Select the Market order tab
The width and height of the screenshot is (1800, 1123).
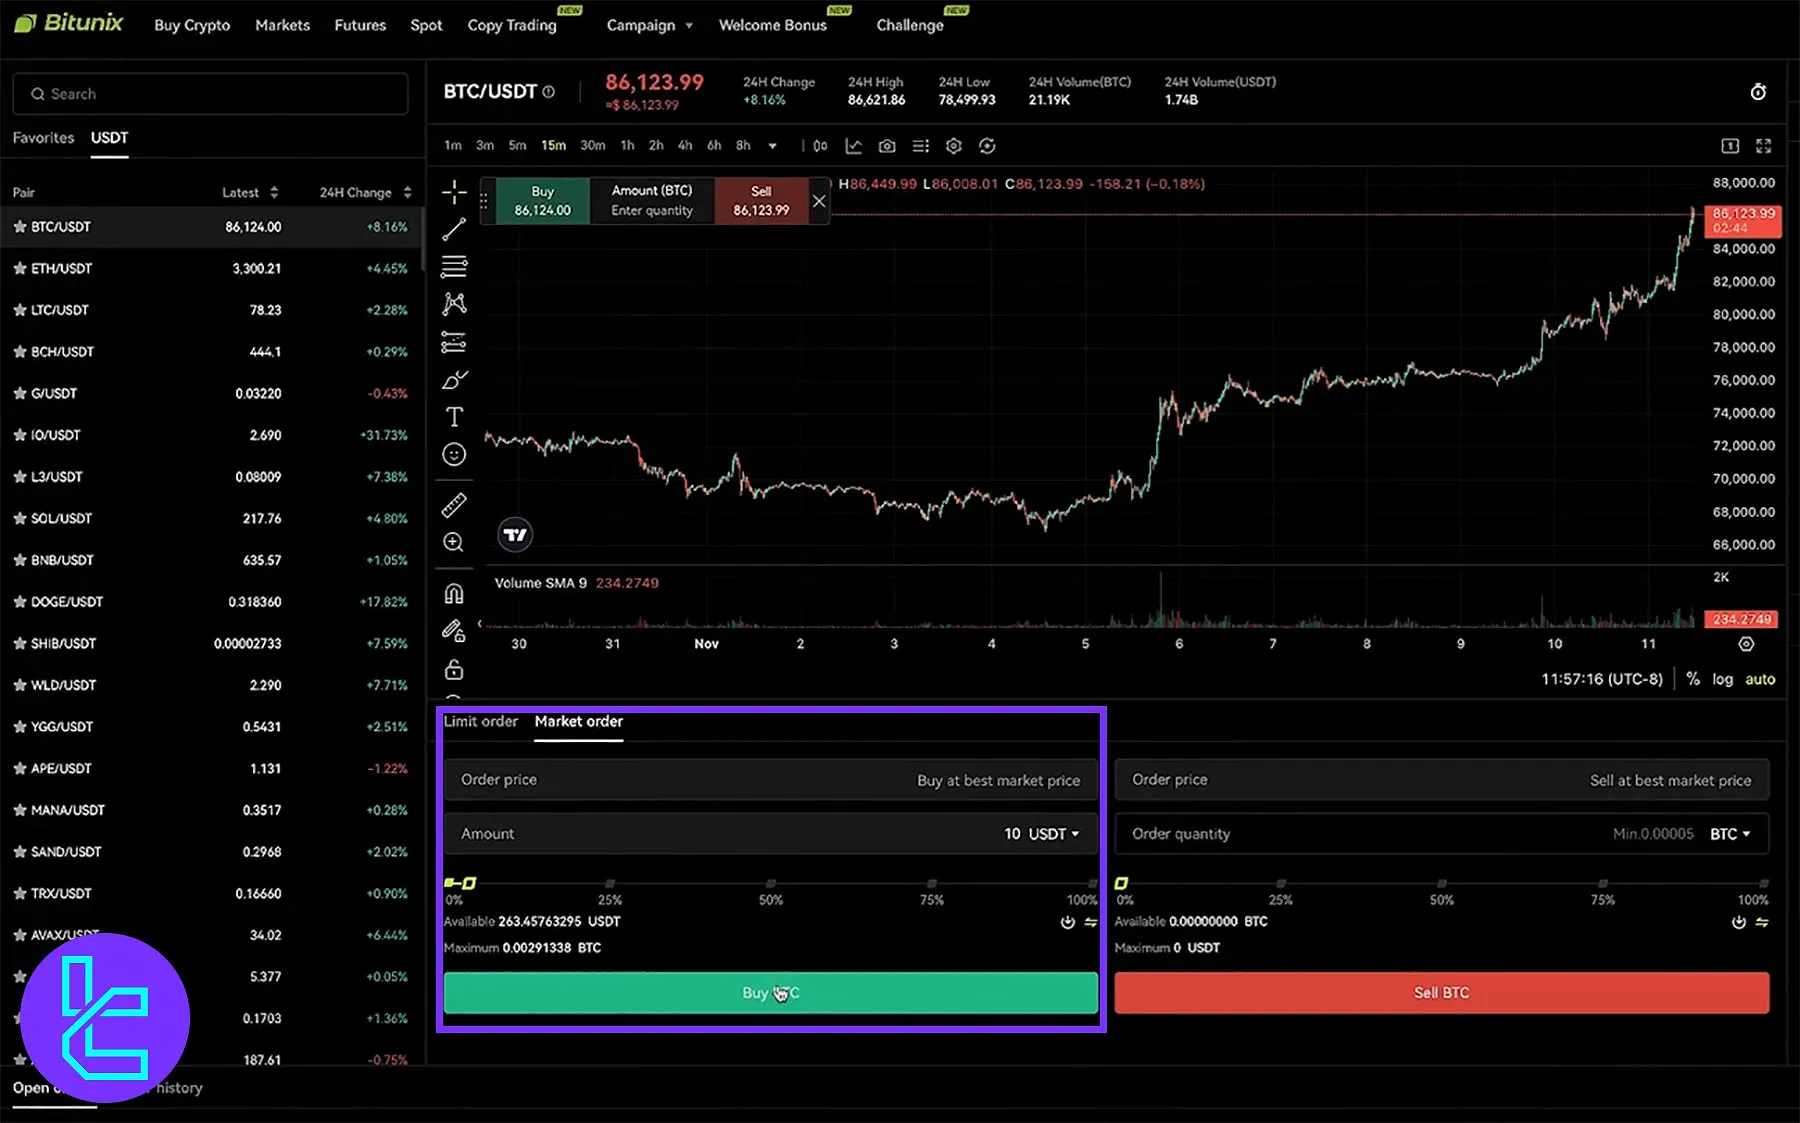pos(578,721)
